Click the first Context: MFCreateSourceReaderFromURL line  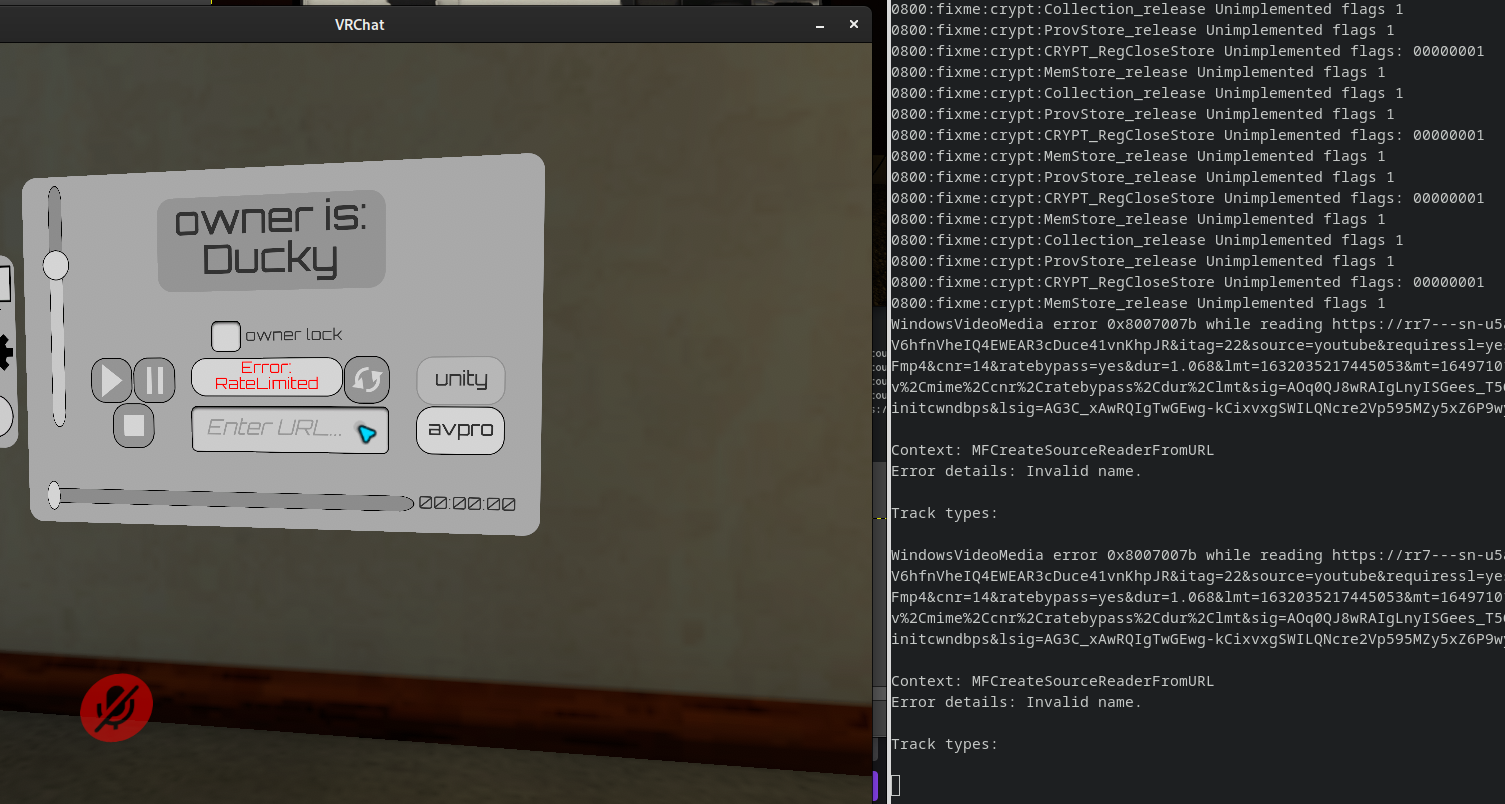tap(1052, 450)
